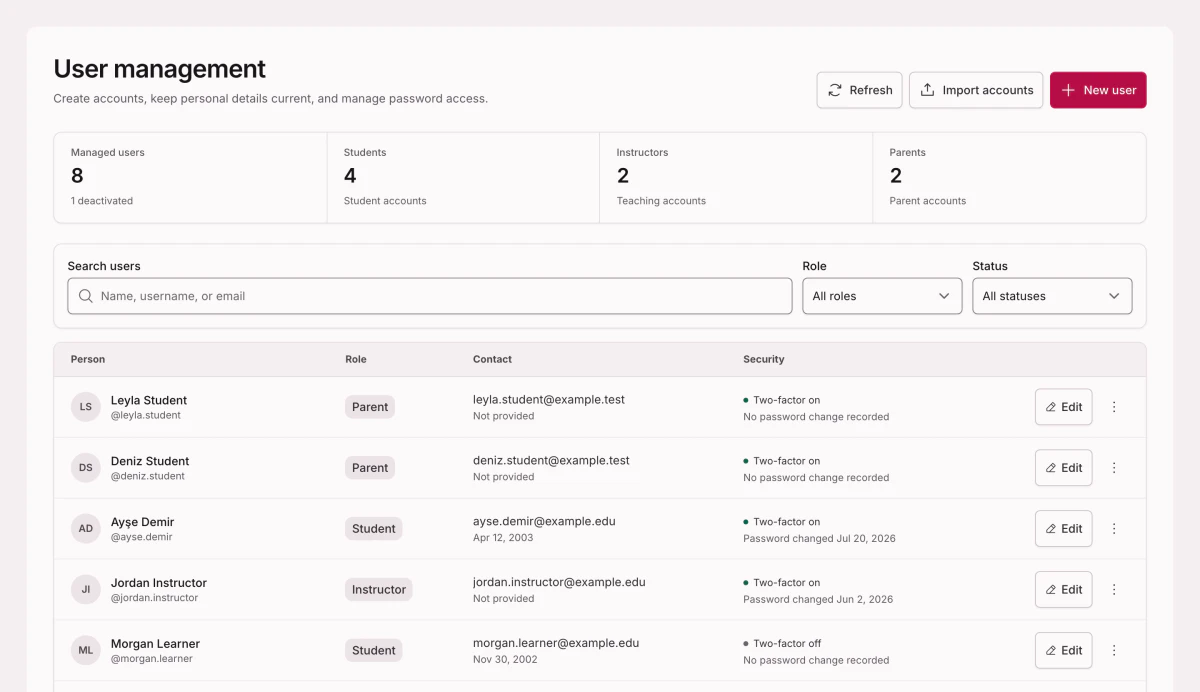This screenshot has width=1200, height=692.
Task: Create a New user
Action: click(x=1098, y=90)
